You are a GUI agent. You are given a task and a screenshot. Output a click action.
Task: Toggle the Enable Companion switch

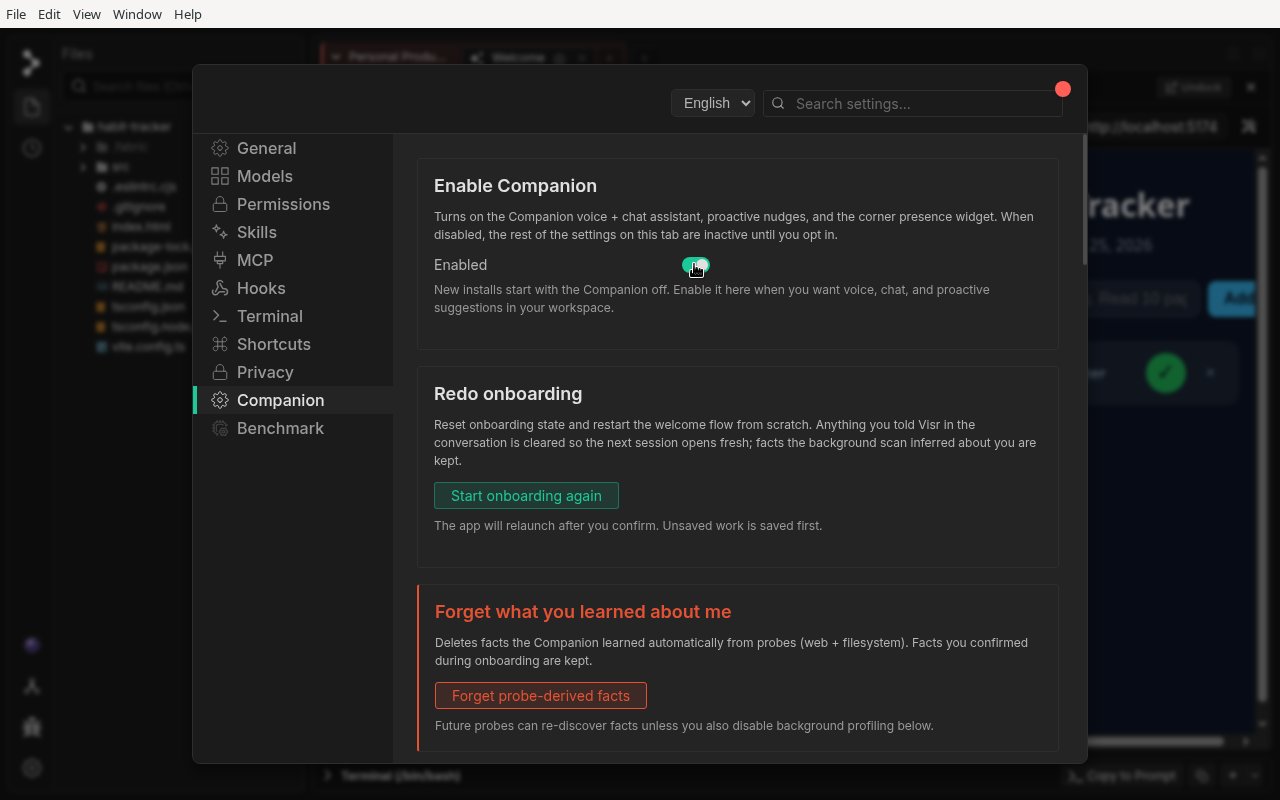point(696,265)
